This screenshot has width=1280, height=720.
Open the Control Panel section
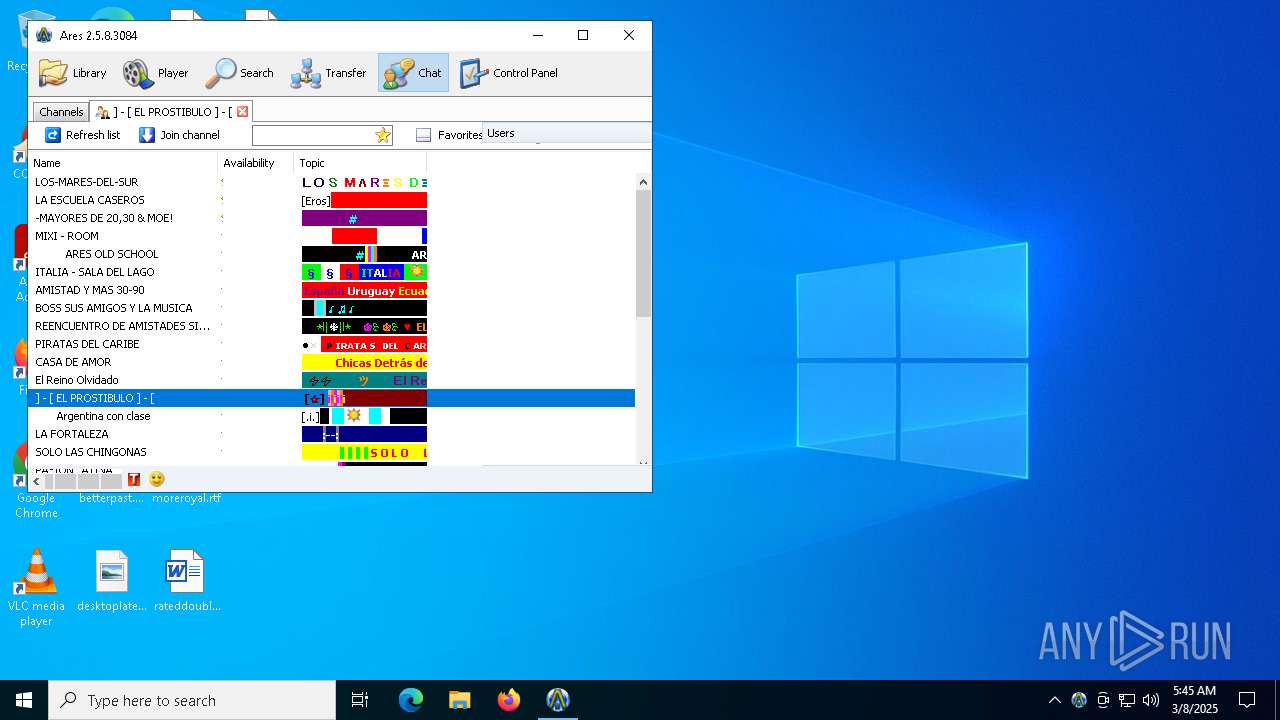508,73
